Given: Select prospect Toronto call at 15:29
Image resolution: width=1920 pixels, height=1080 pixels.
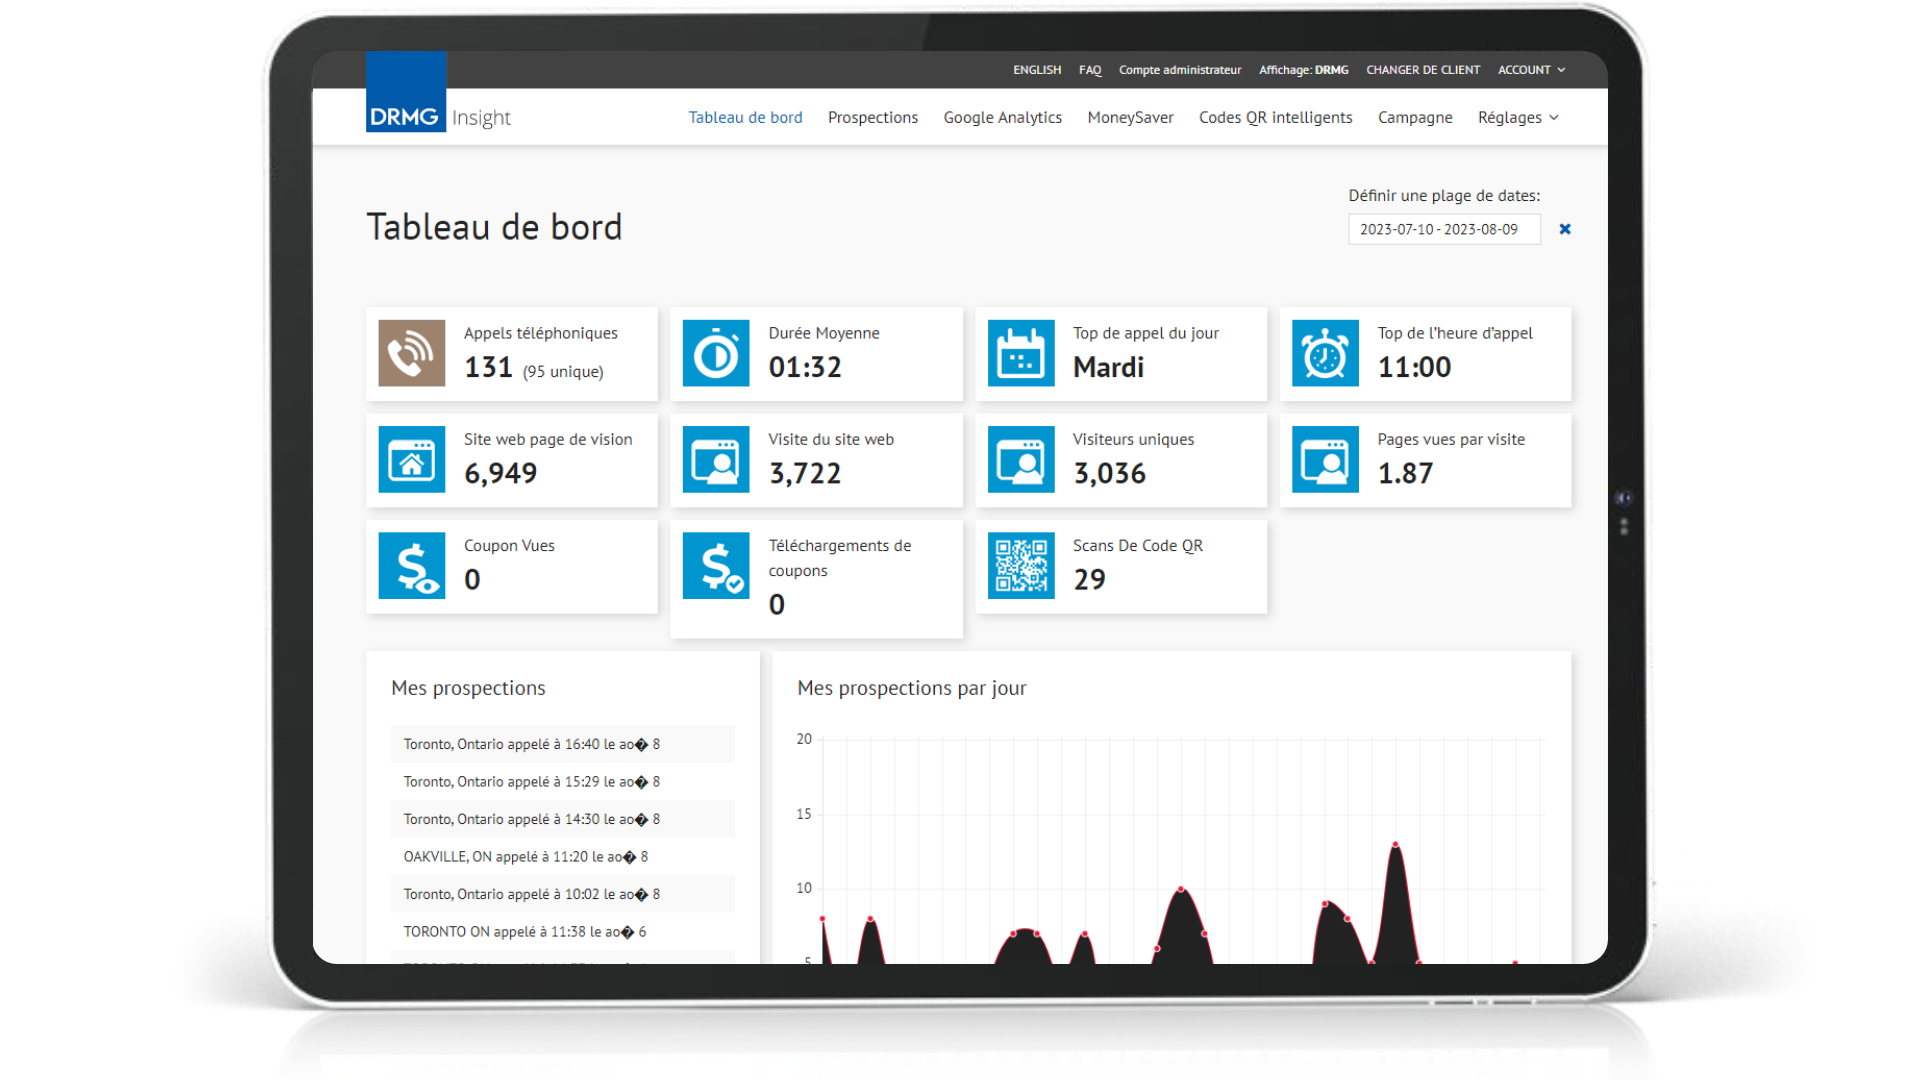Looking at the screenshot, I should (563, 782).
